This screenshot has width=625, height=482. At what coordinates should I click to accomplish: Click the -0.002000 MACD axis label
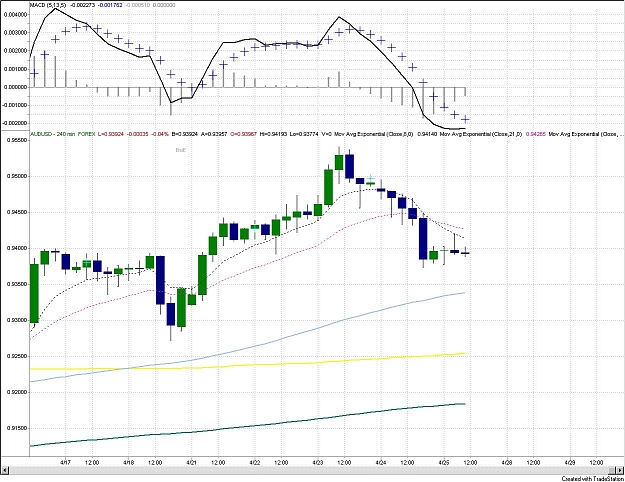click(15, 123)
